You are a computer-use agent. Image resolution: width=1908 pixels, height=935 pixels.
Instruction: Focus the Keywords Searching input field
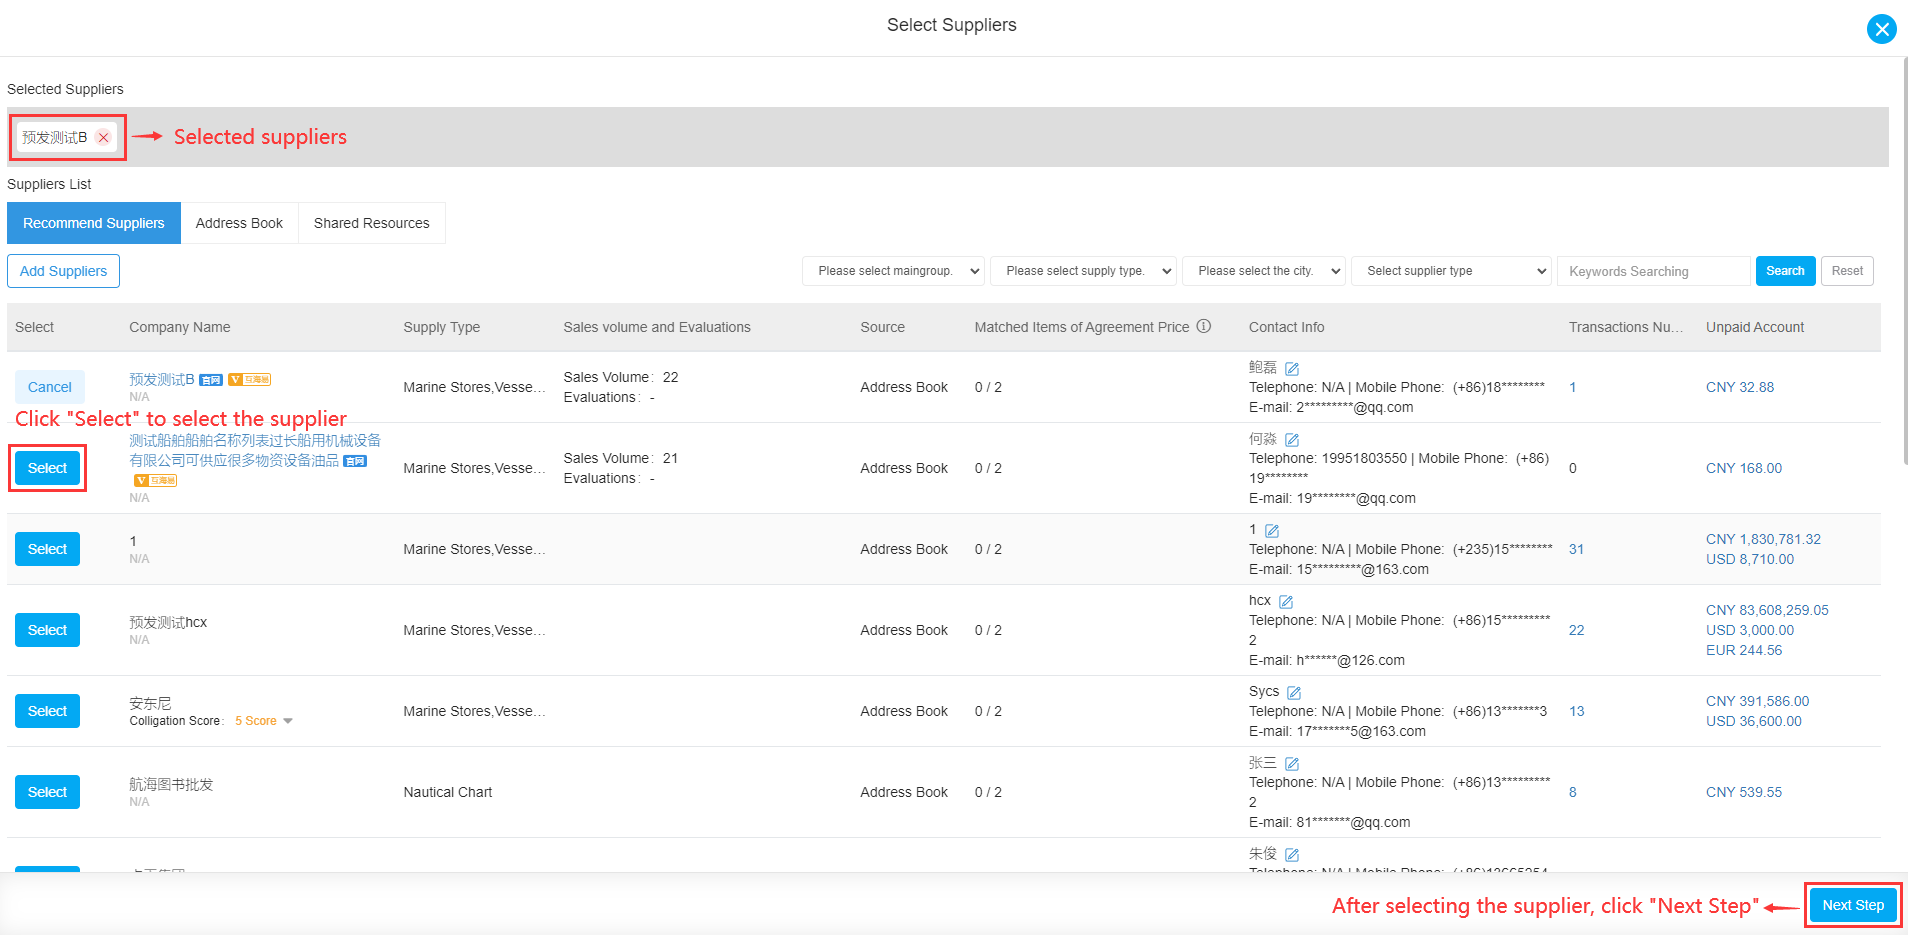click(x=1654, y=271)
